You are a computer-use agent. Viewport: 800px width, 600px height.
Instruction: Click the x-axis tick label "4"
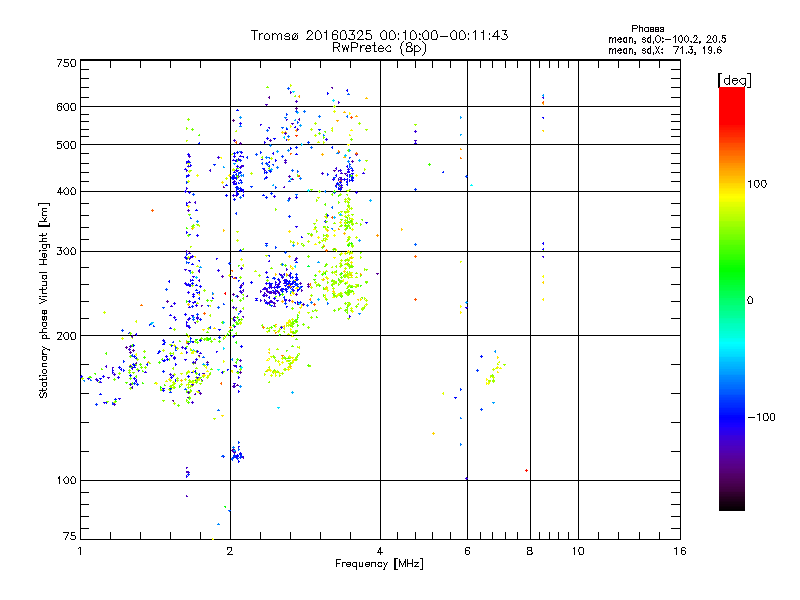[380, 551]
